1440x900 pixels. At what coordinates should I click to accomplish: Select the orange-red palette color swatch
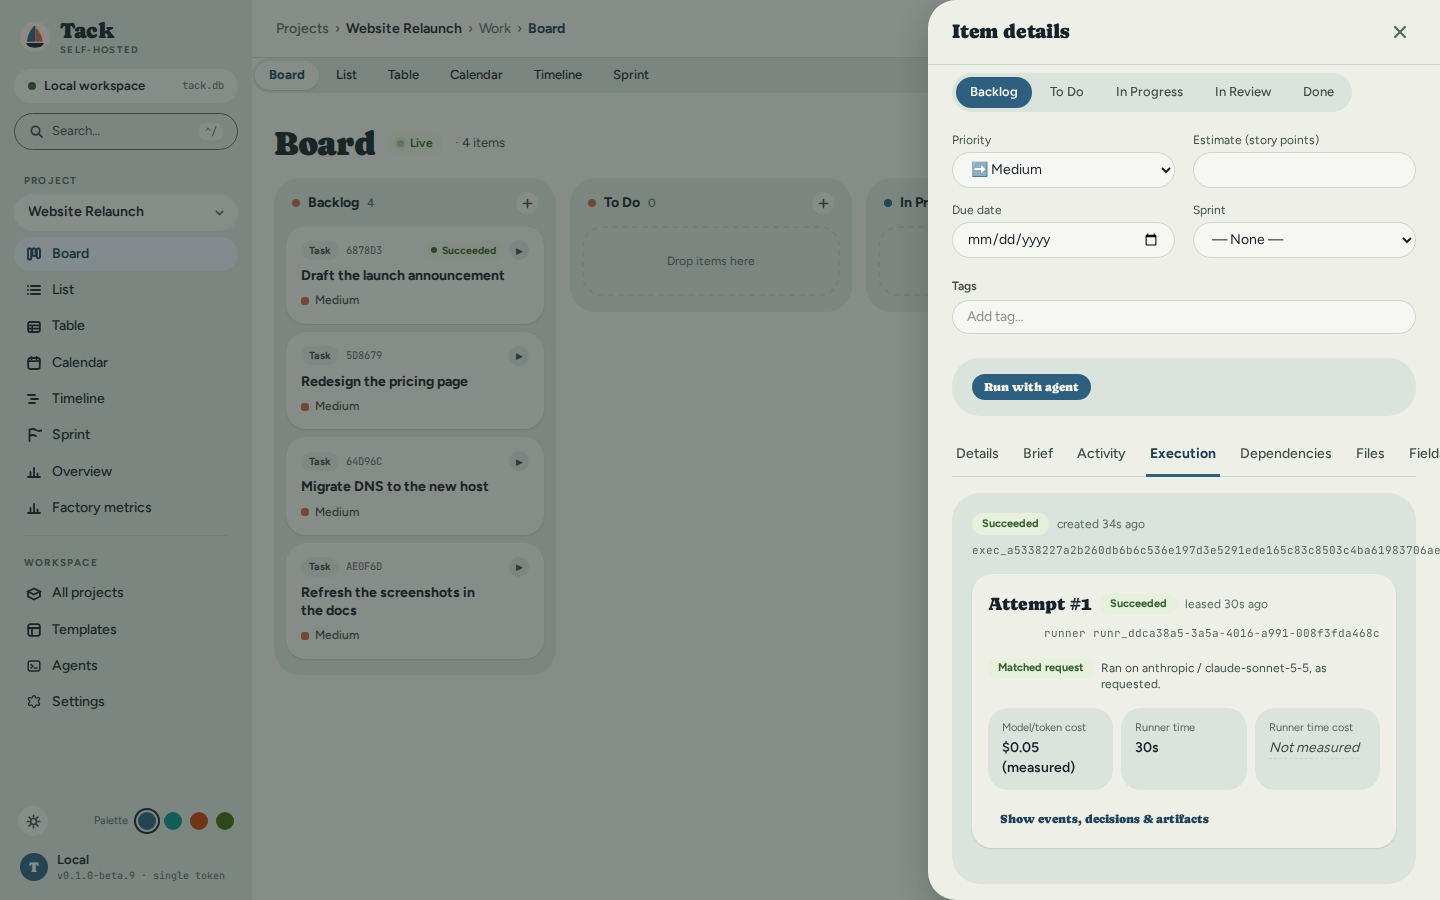click(x=199, y=821)
